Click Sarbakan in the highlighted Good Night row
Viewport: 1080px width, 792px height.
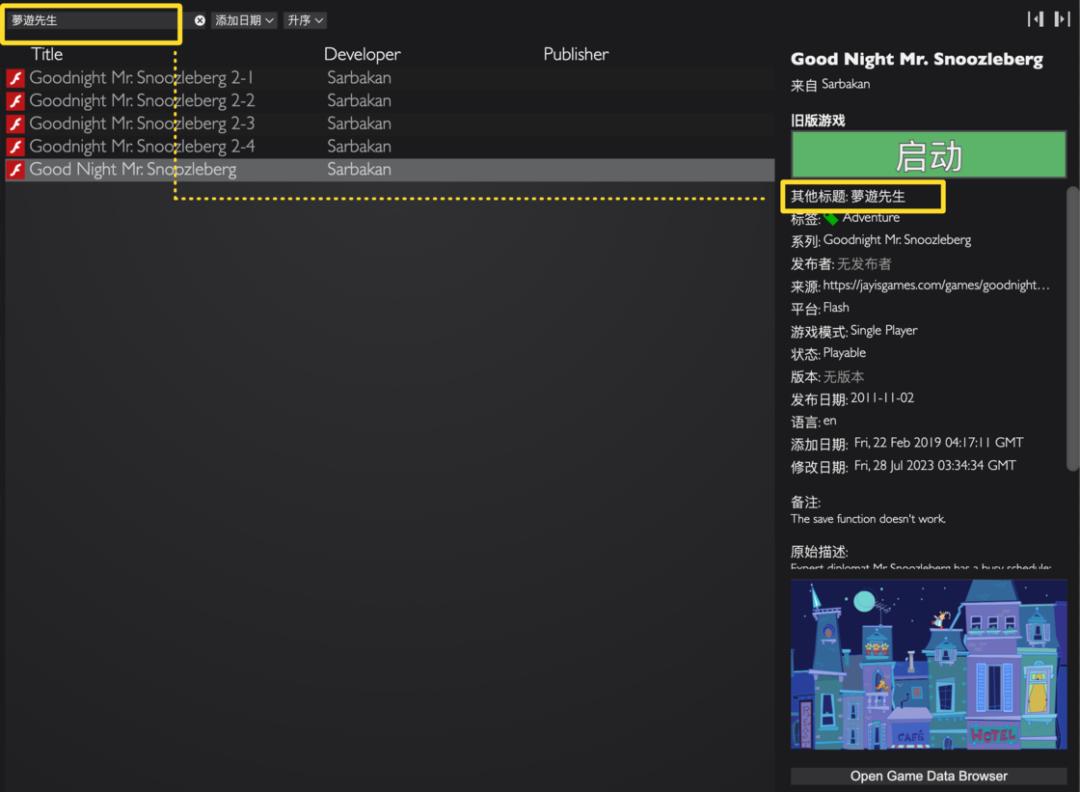tap(359, 169)
